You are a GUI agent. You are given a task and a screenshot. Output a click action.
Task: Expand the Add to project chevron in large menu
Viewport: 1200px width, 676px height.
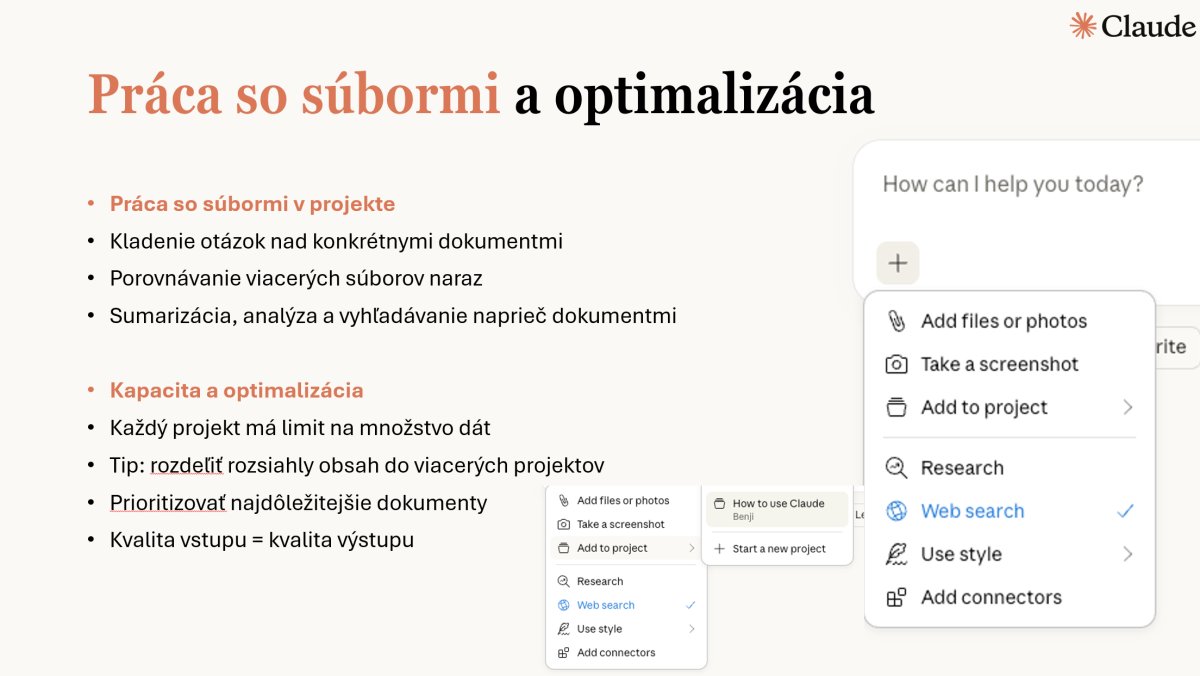point(1127,407)
